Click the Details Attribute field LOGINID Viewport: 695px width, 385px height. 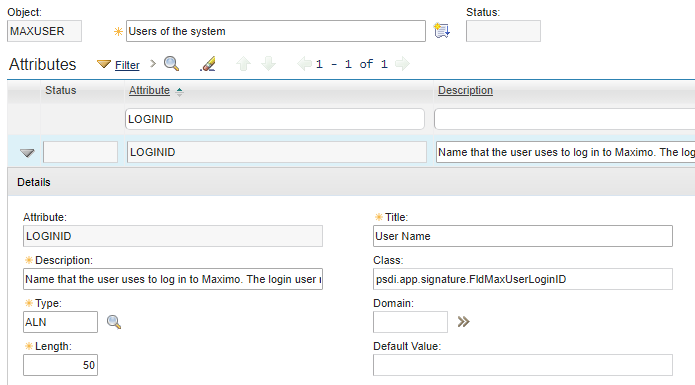tap(173, 236)
